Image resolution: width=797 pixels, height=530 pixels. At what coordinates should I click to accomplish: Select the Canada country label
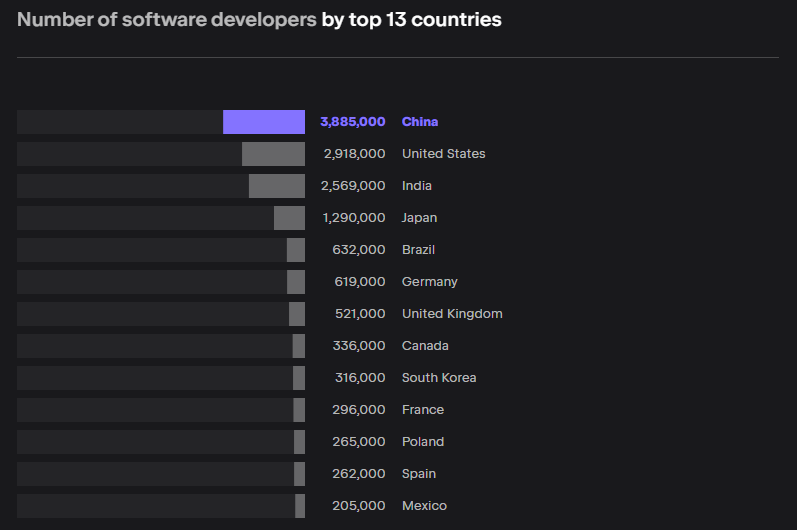coord(425,346)
